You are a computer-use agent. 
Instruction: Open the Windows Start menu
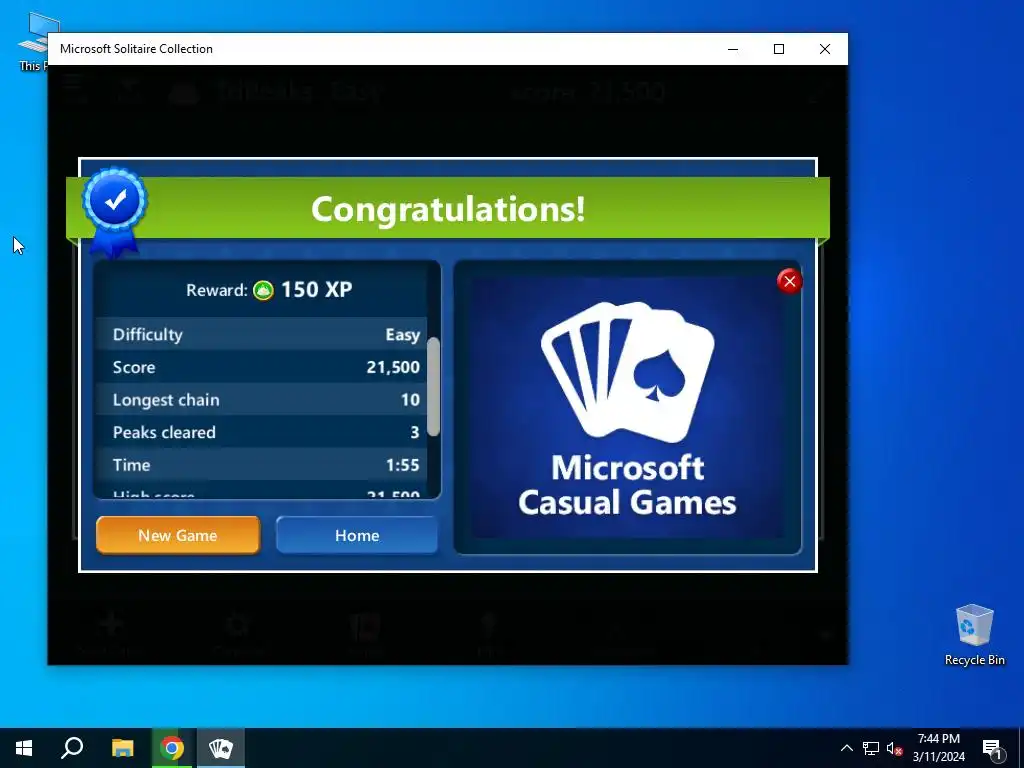pyautogui.click(x=24, y=748)
